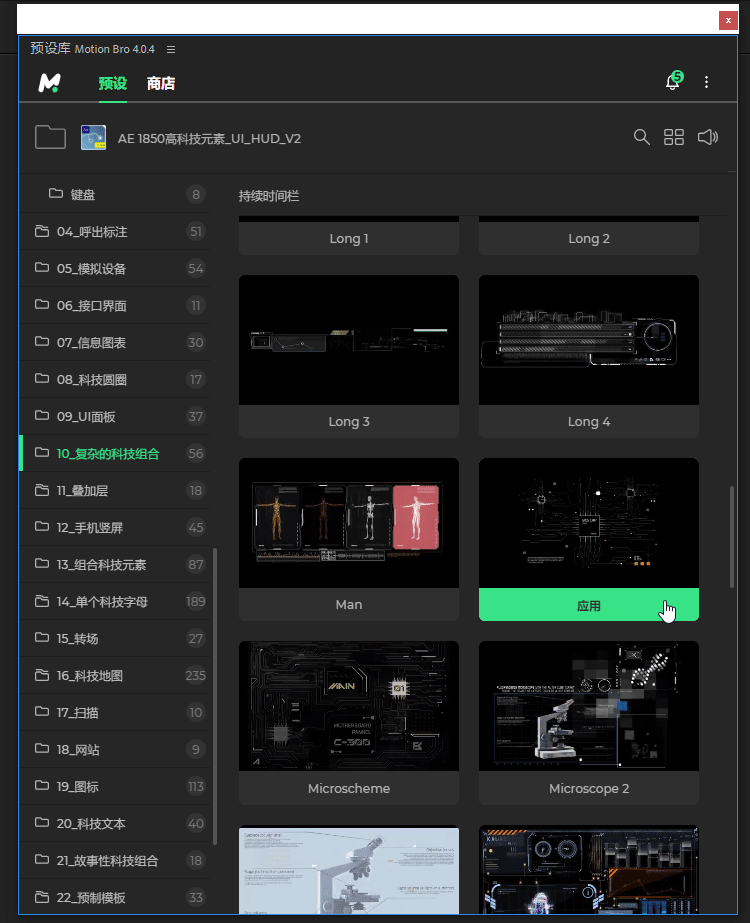Click the folder list vertical scrollbar
The image size is (750, 923).
pyautogui.click(x=215, y=696)
